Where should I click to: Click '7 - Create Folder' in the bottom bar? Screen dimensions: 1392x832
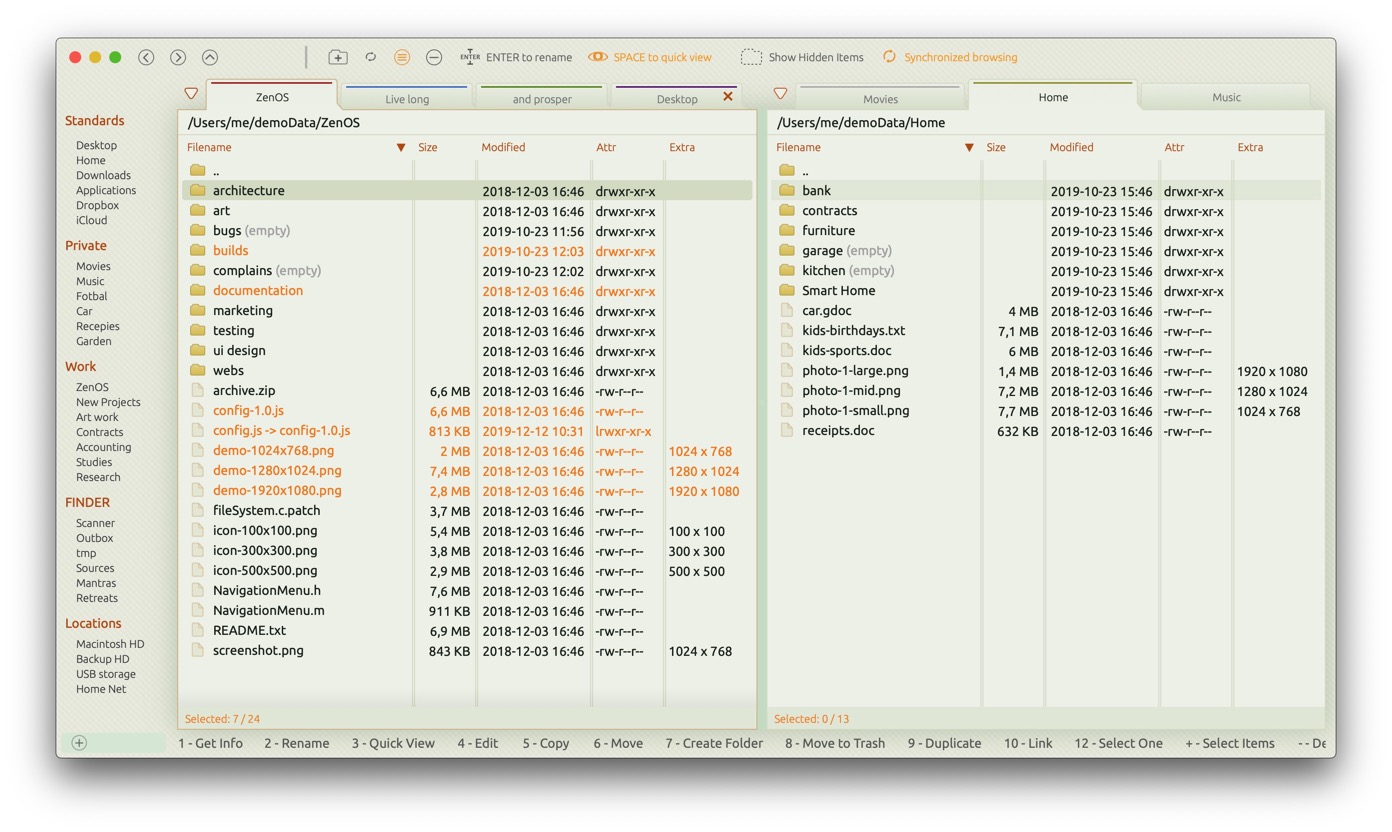714,744
